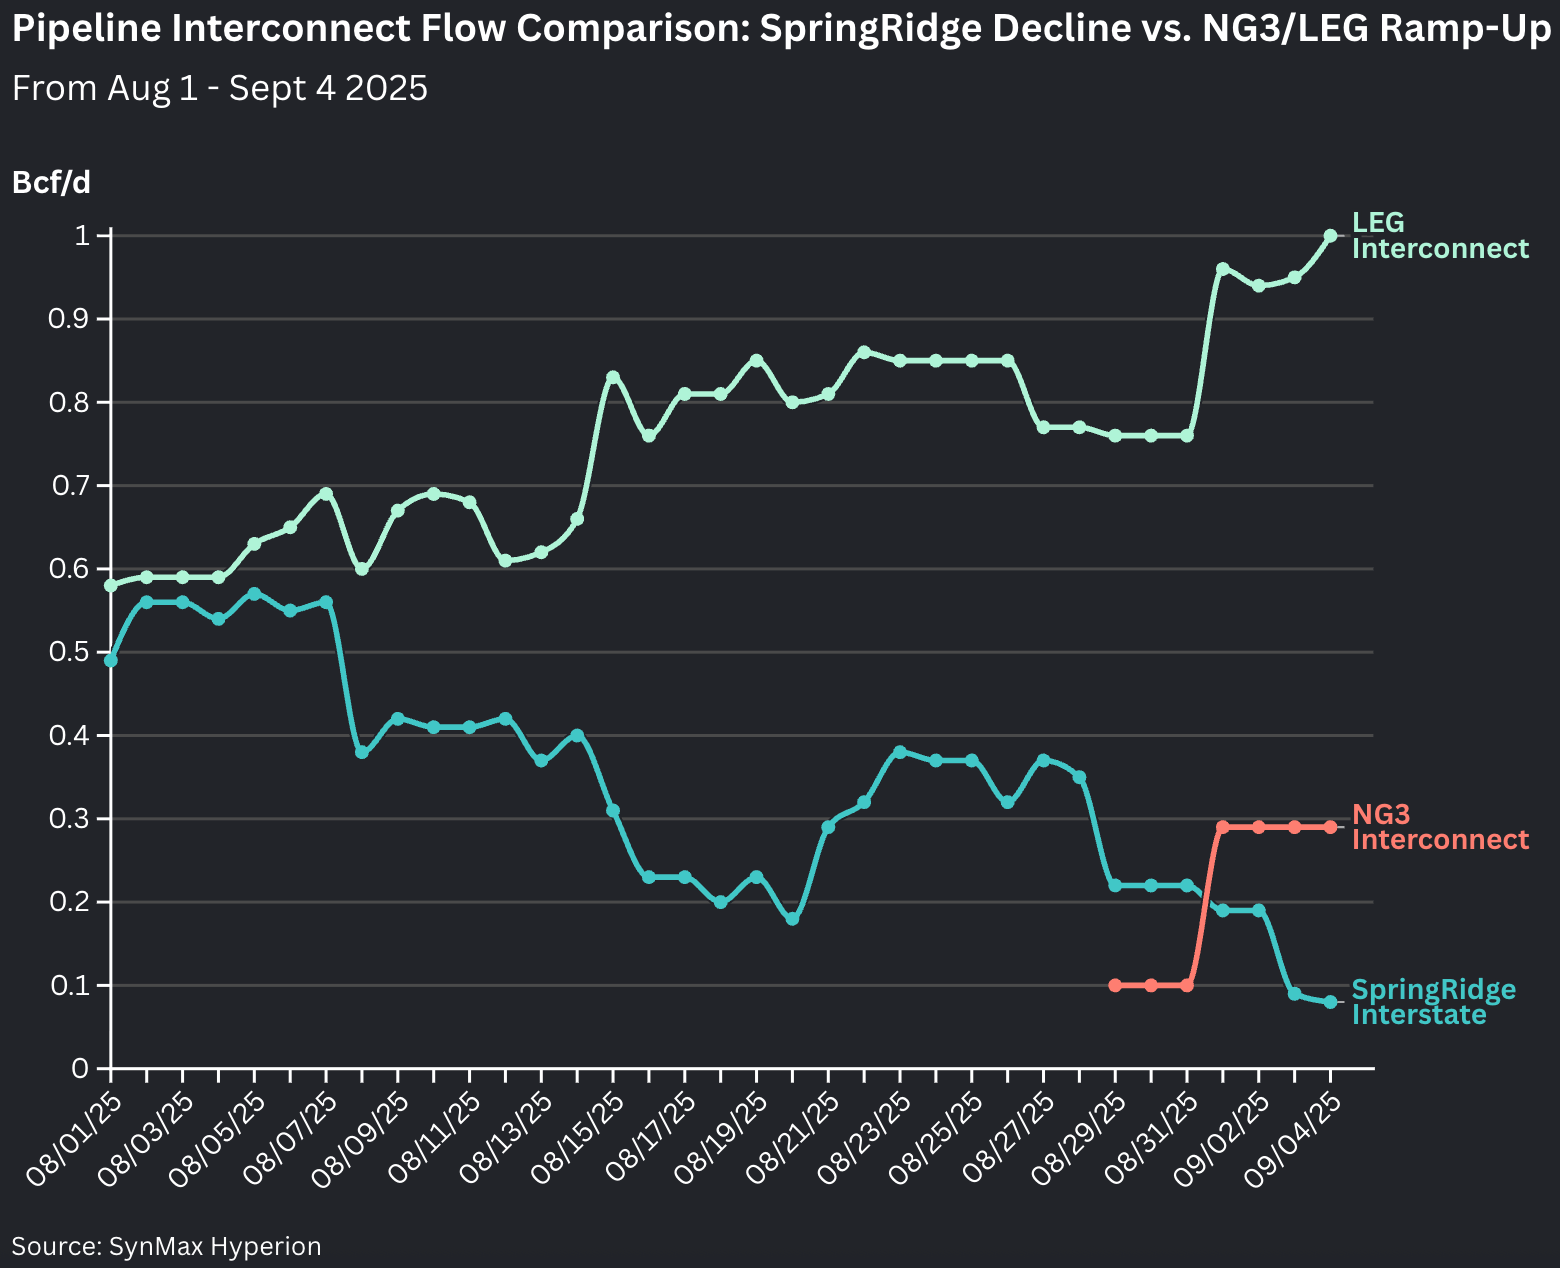The height and width of the screenshot is (1268, 1560).
Task: Click the SpringRidge Interstate series label
Action: (1433, 1003)
